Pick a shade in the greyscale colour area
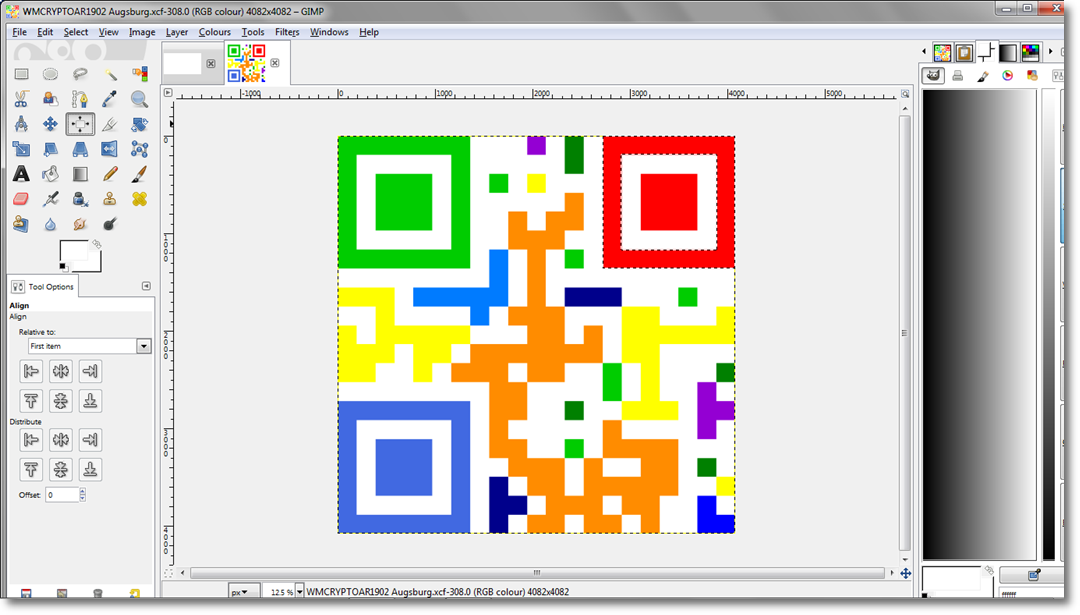Screen dimensions: 1080x615 click(979, 324)
